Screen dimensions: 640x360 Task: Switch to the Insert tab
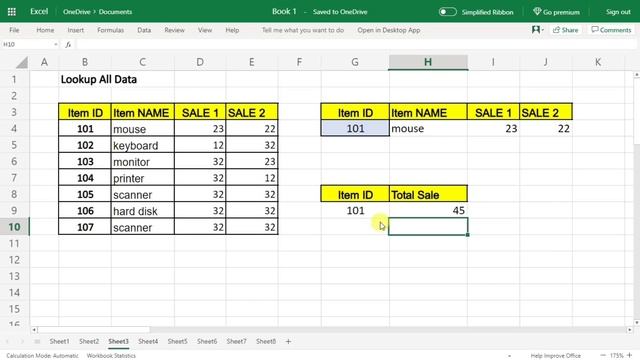coord(76,30)
